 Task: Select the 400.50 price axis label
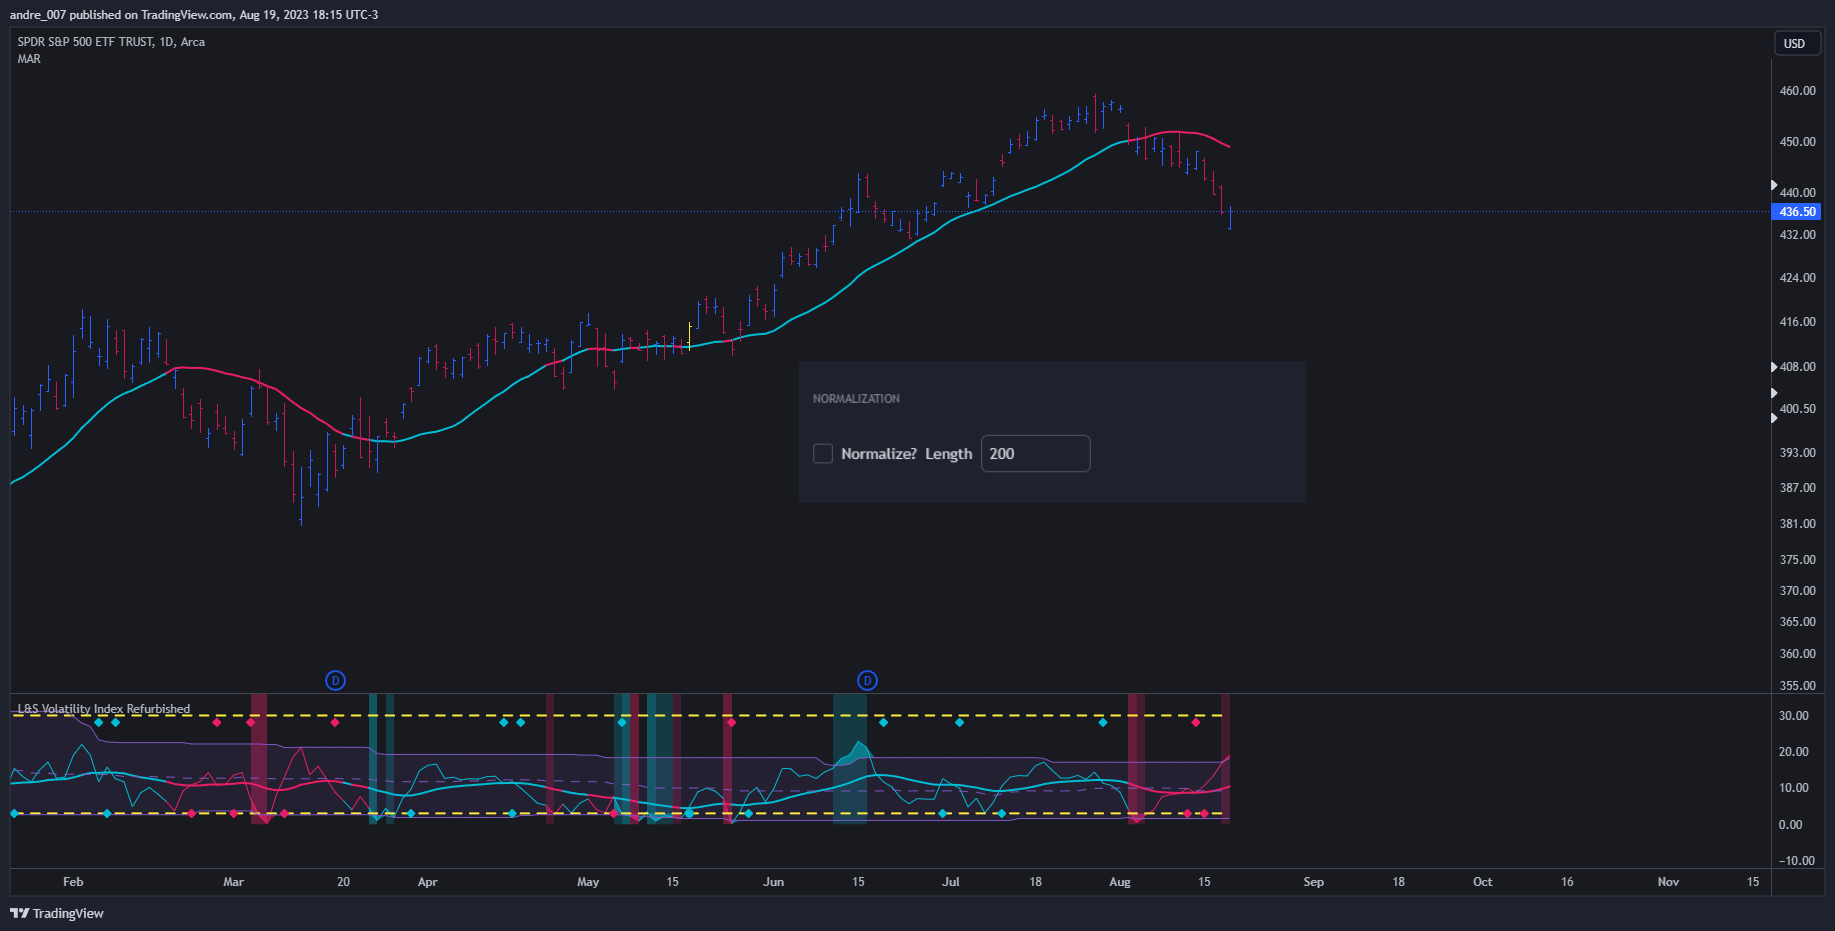[x=1797, y=409]
